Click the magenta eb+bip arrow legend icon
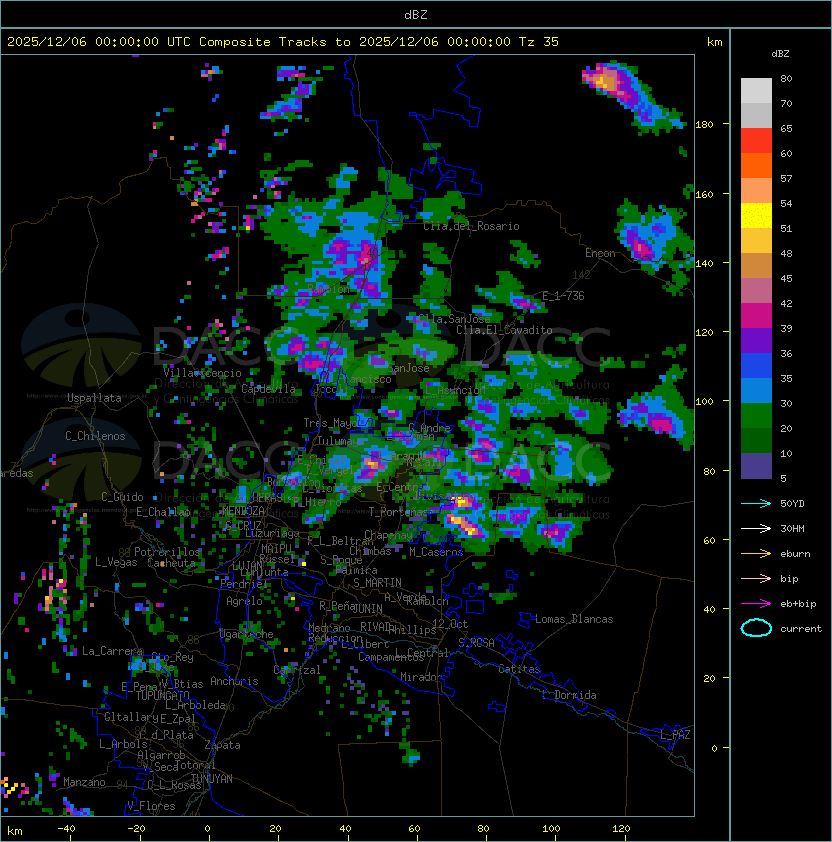Image resolution: width=832 pixels, height=842 pixels. coord(756,604)
